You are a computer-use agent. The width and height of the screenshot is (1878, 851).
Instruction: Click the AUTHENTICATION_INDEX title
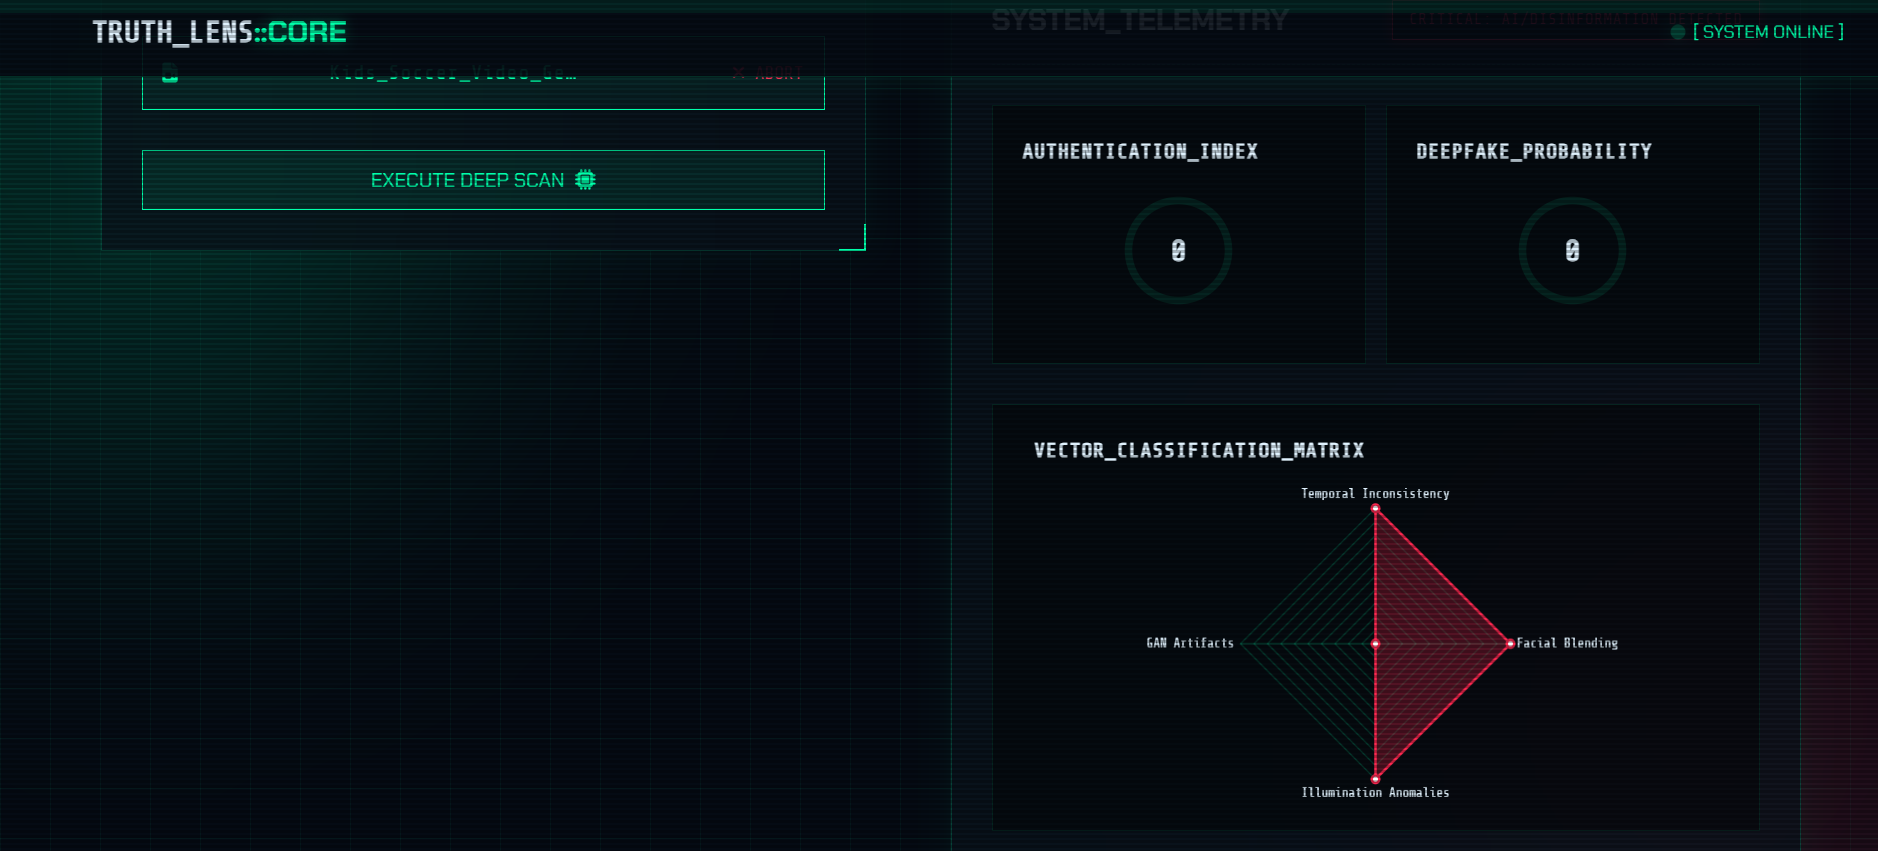pos(1140,151)
